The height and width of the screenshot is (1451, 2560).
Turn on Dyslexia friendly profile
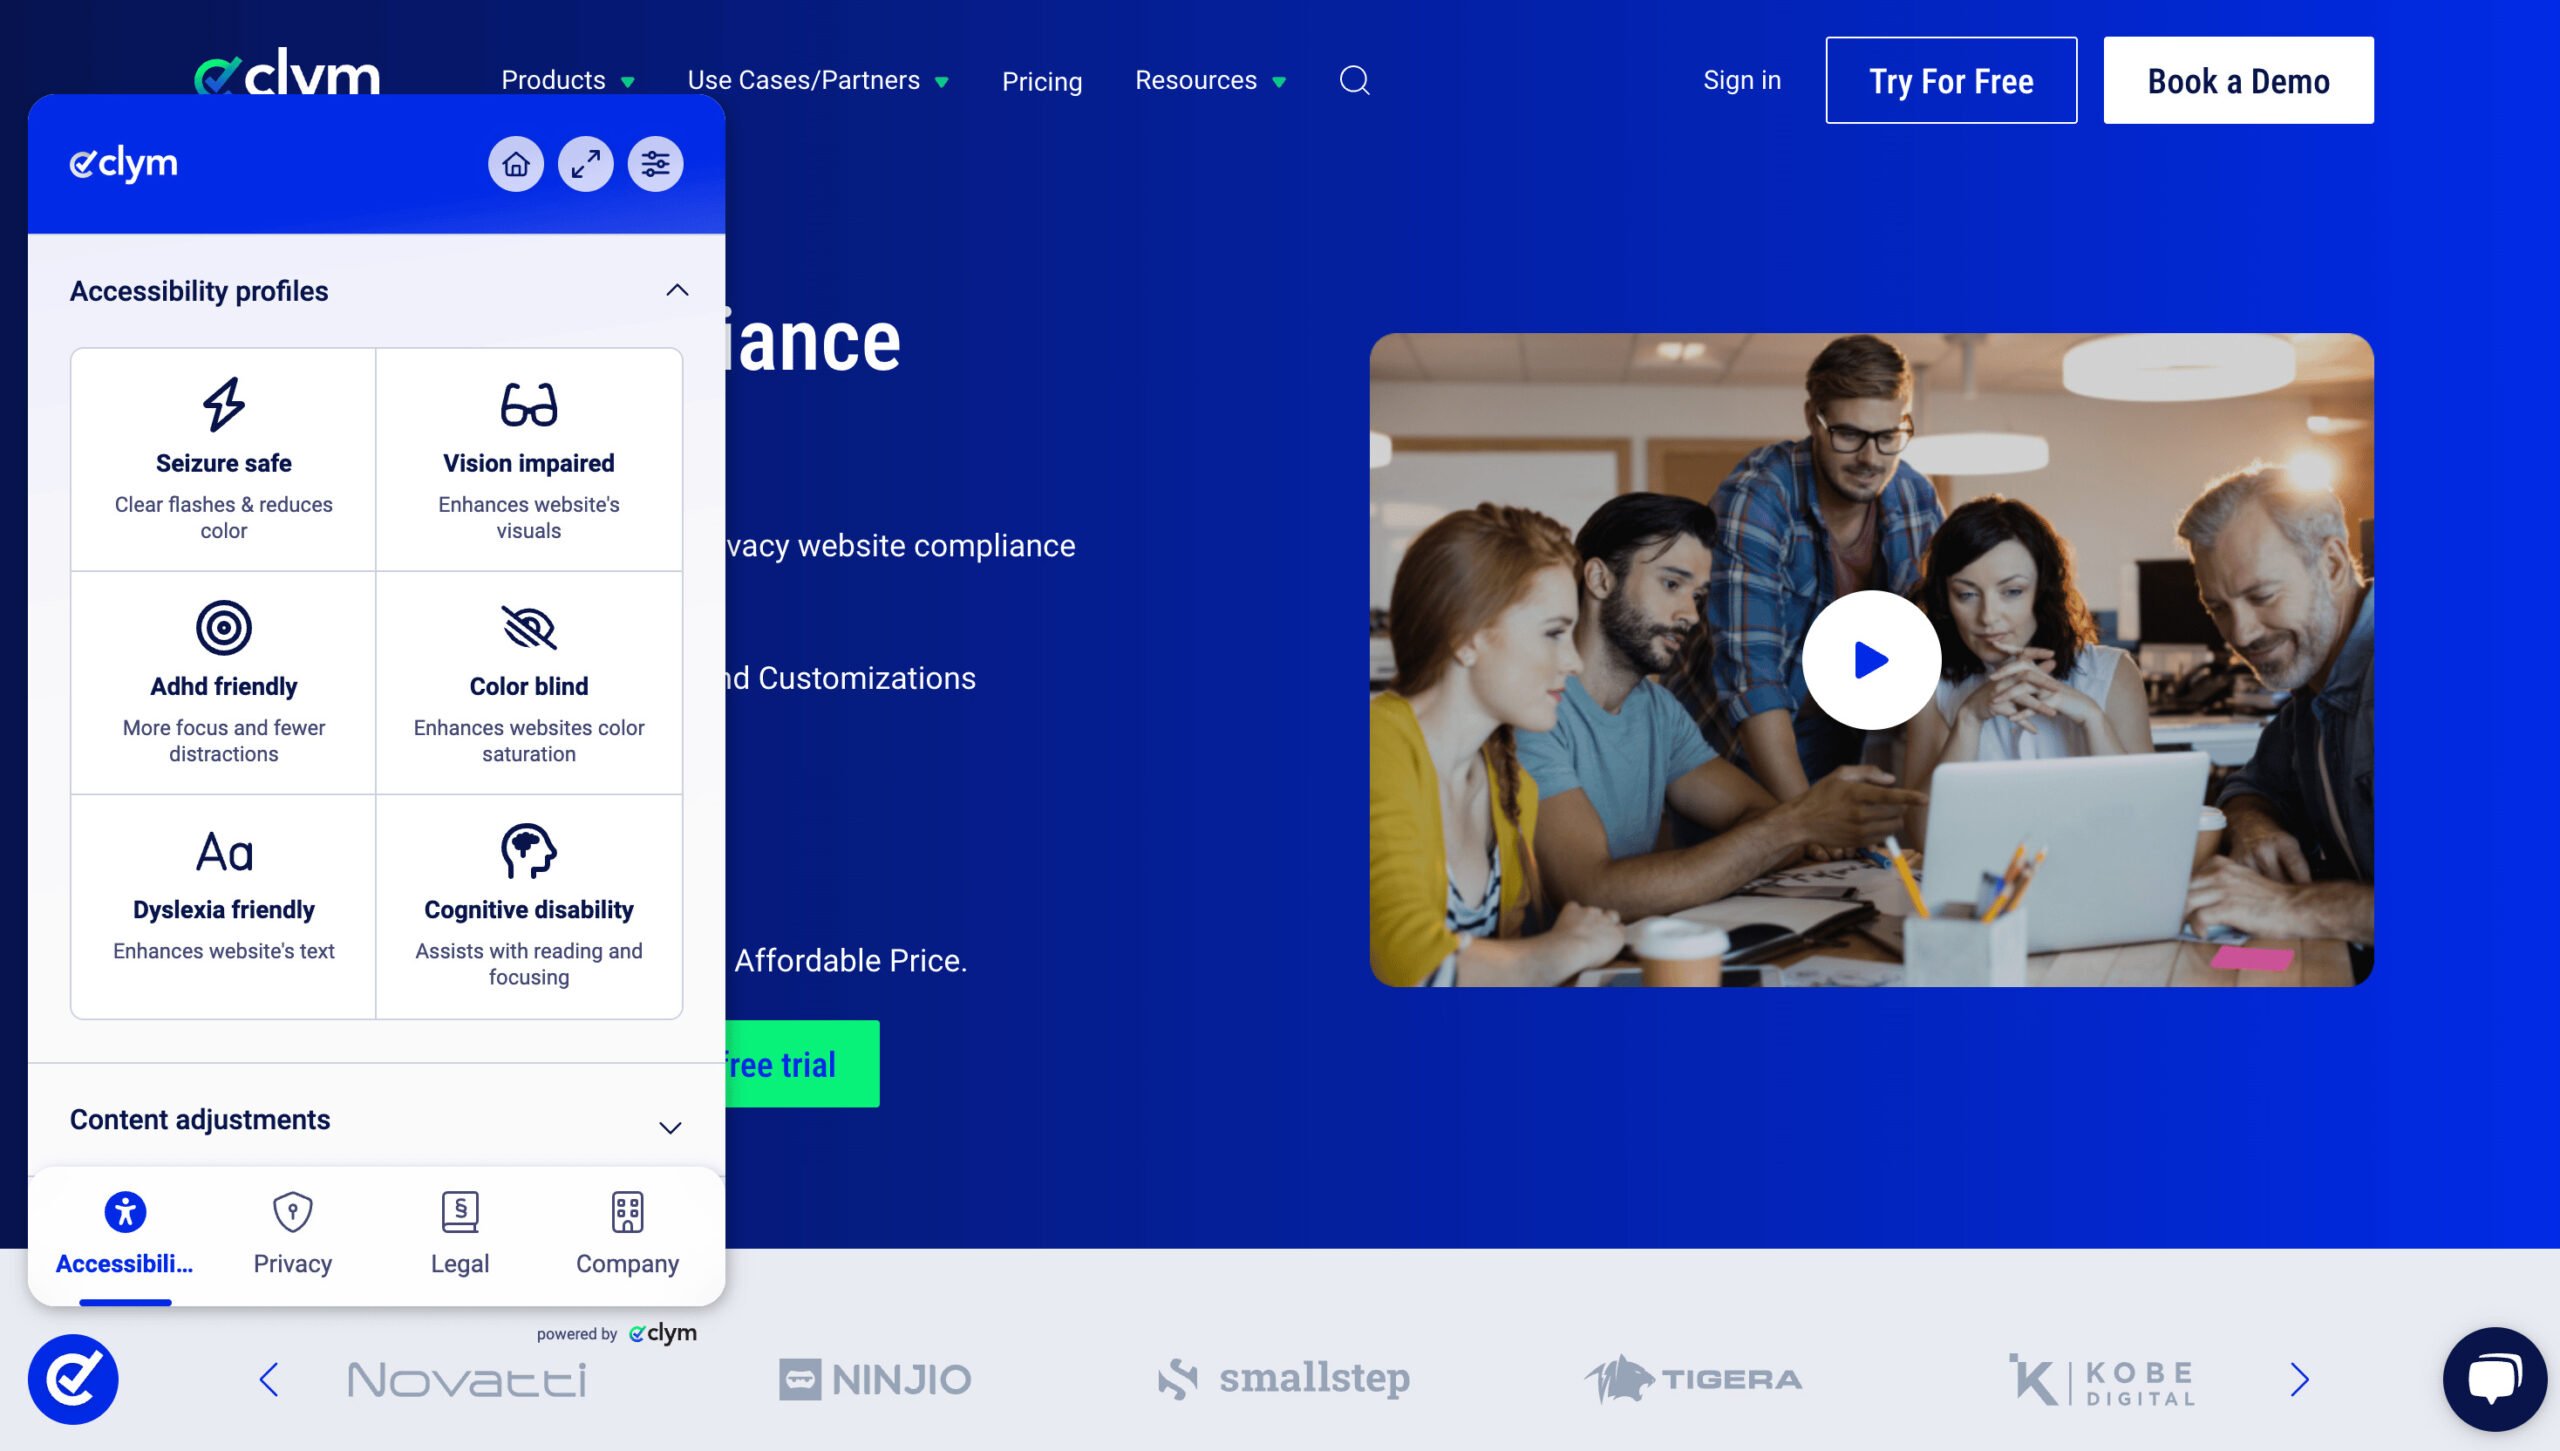223,905
